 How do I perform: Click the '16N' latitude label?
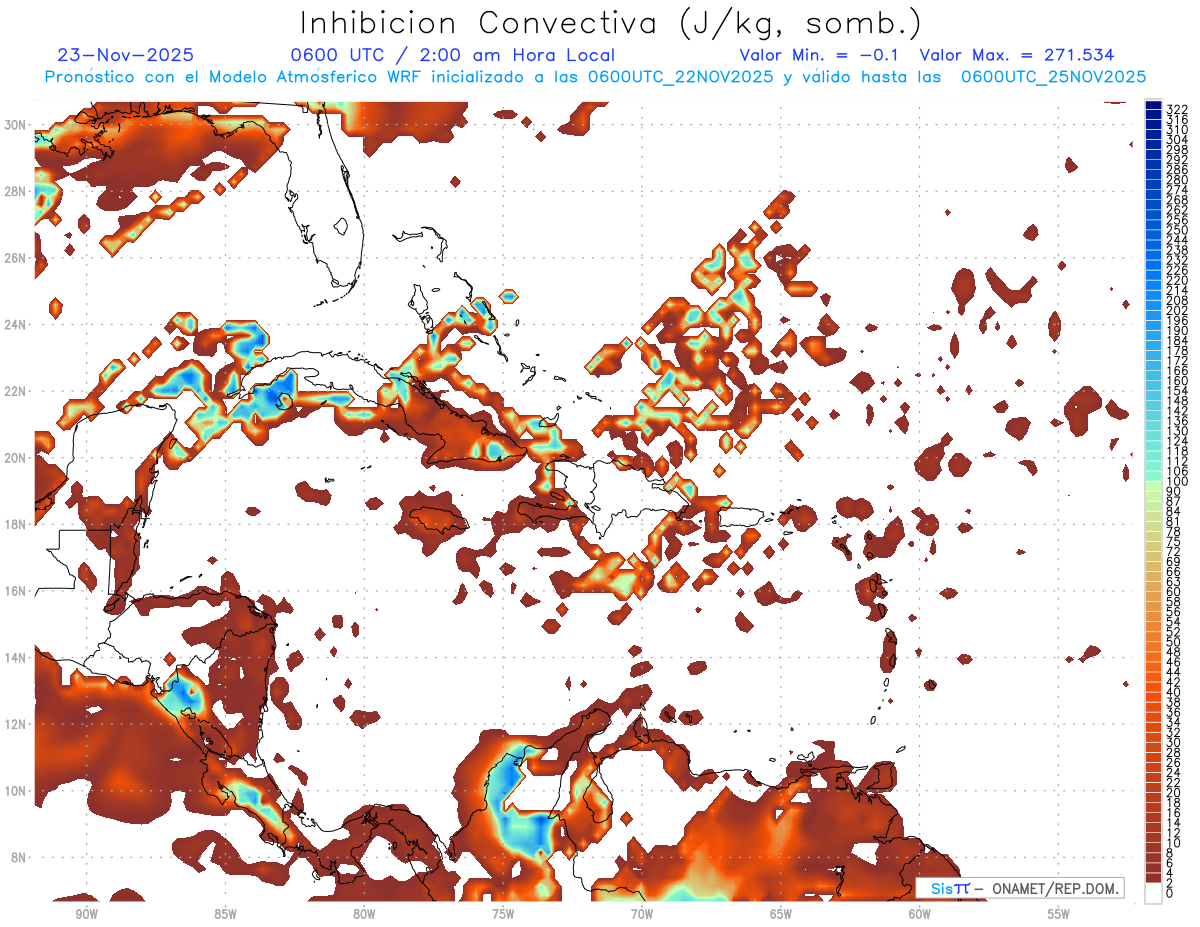click(x=17, y=591)
